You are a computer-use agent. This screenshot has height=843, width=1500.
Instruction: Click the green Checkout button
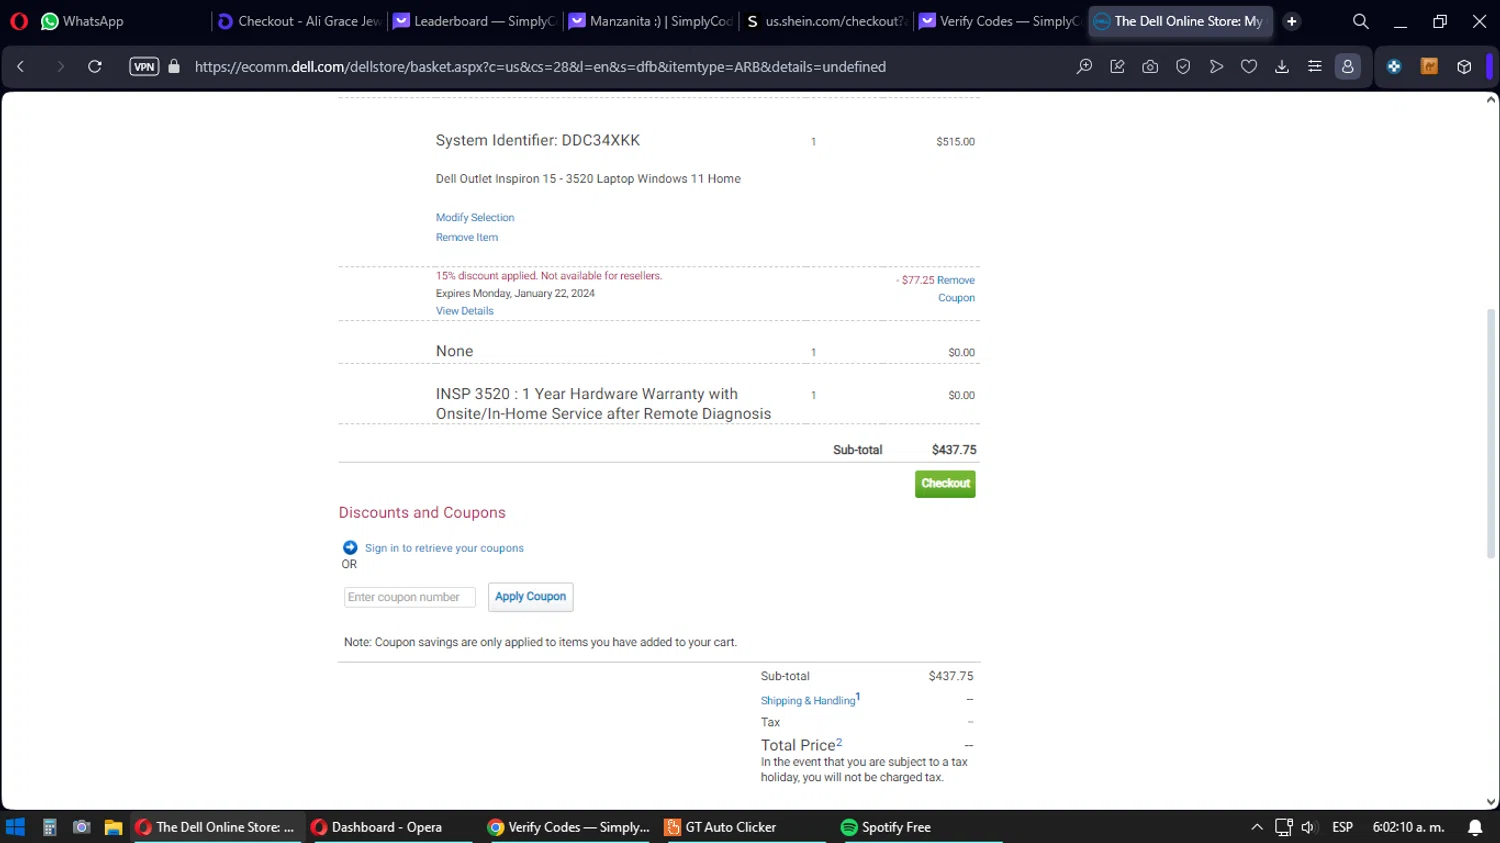(x=945, y=483)
